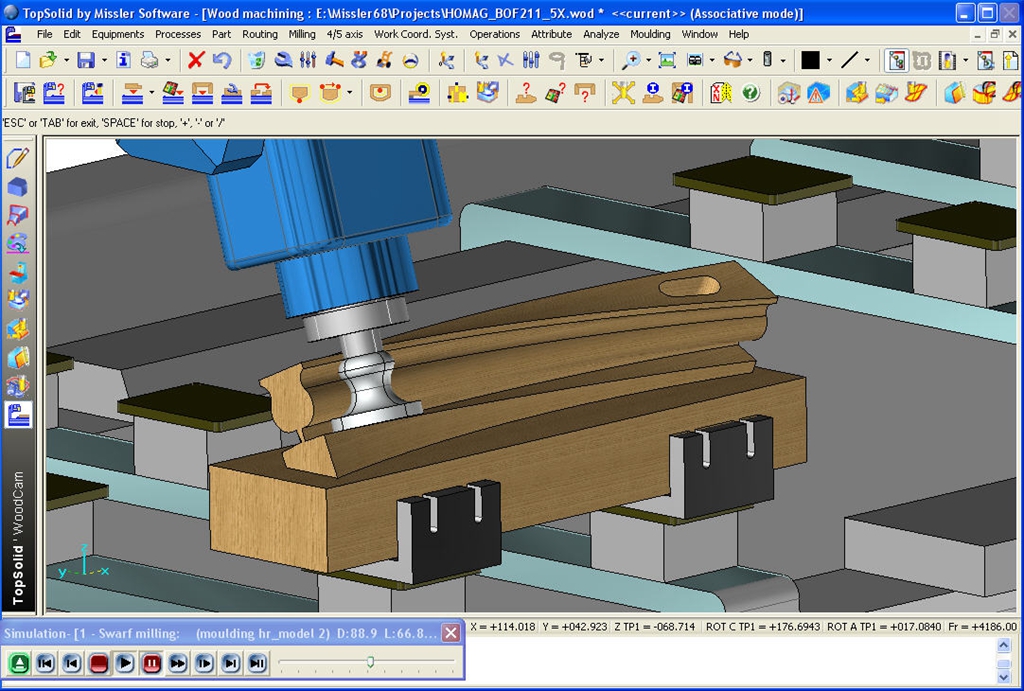Click the sunglasses rendering icon
The width and height of the screenshot is (1024, 691).
[733, 61]
